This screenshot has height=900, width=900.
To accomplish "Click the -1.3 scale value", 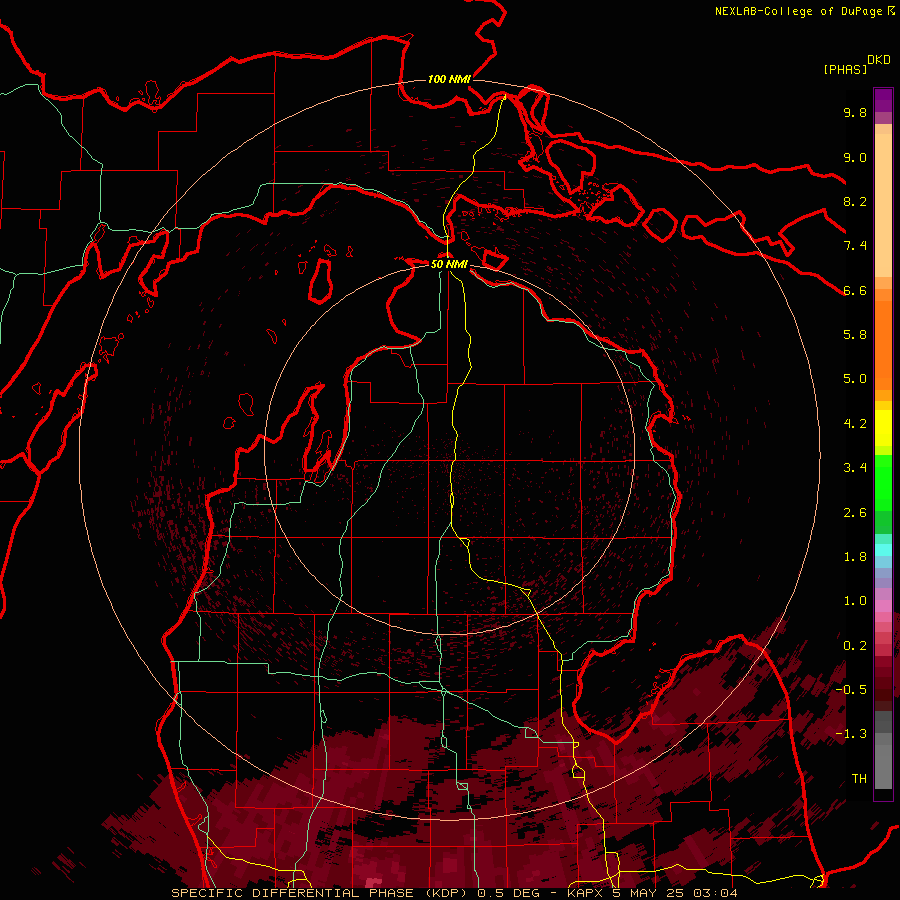I will pos(851,734).
